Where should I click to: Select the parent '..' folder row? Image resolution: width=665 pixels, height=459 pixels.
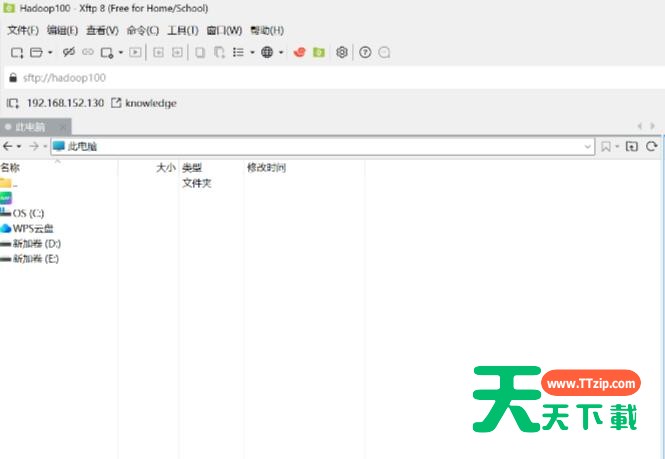[x=9, y=183]
